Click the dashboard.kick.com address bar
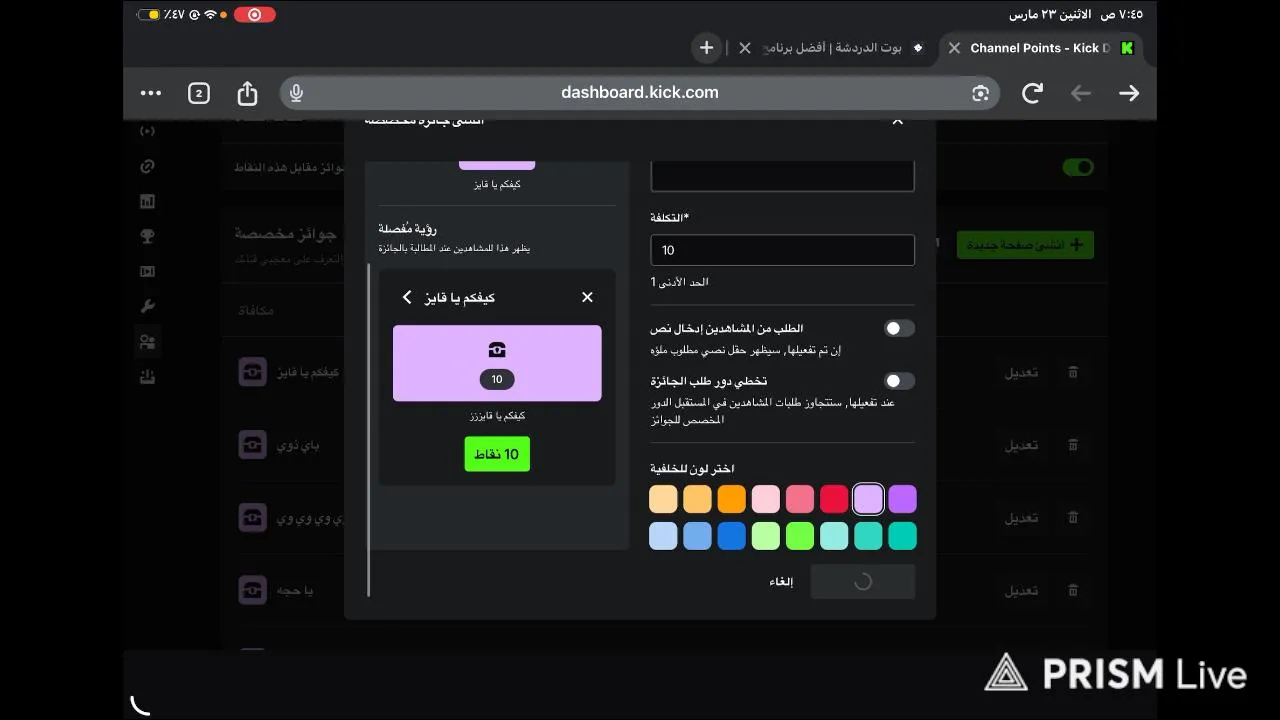 [x=640, y=93]
